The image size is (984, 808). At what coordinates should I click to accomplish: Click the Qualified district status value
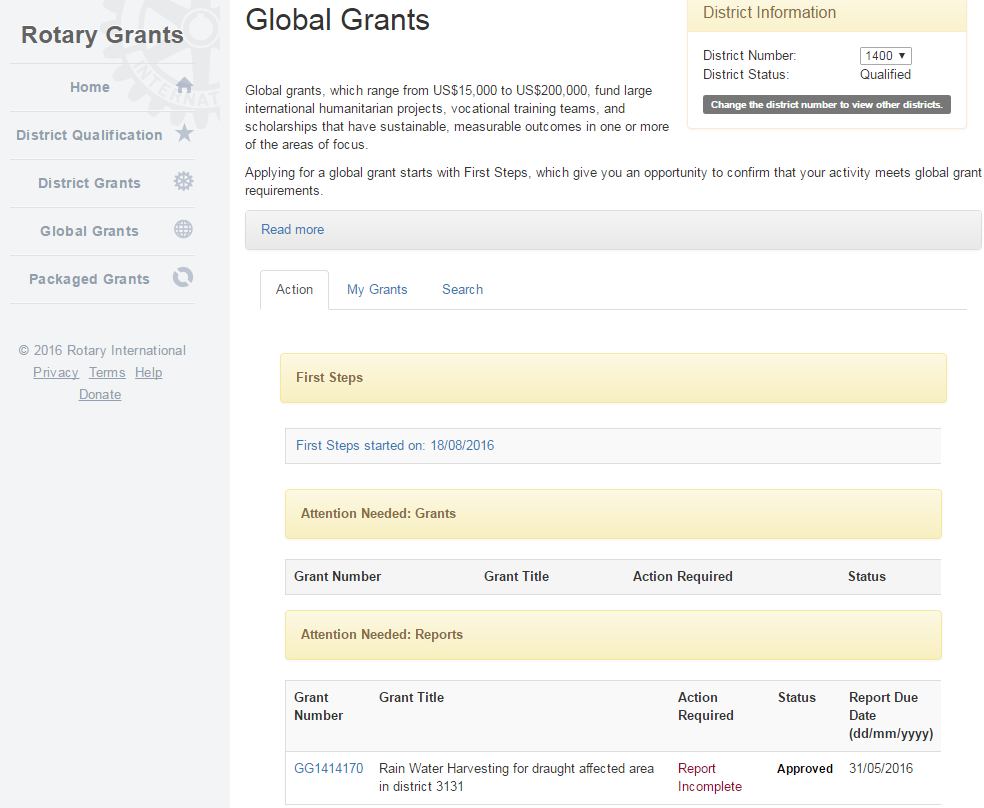[885, 75]
